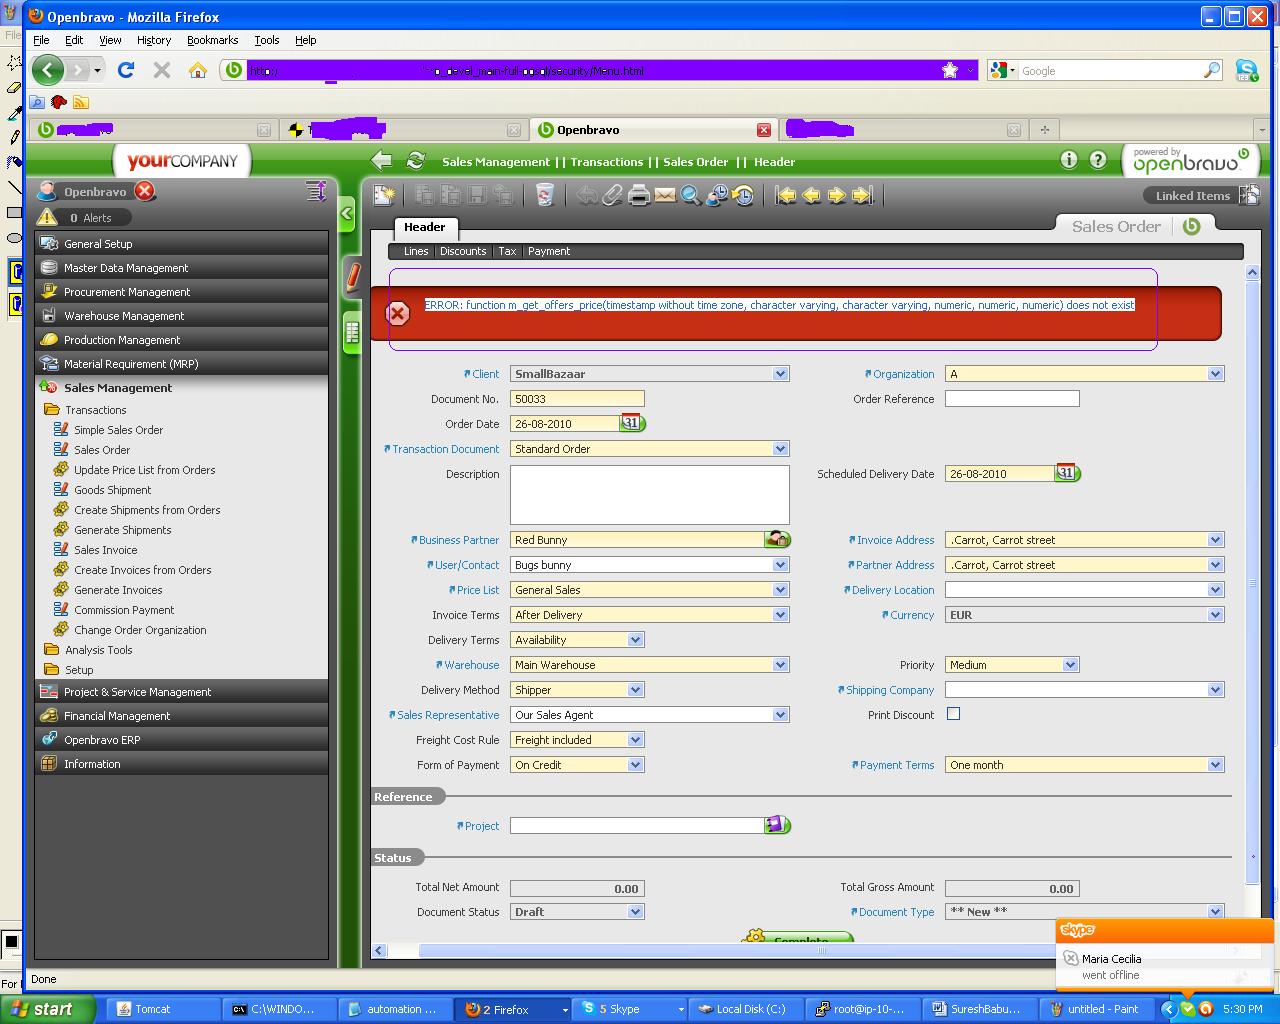Click the Print toolbar icon
1280x1024 pixels.
click(639, 195)
